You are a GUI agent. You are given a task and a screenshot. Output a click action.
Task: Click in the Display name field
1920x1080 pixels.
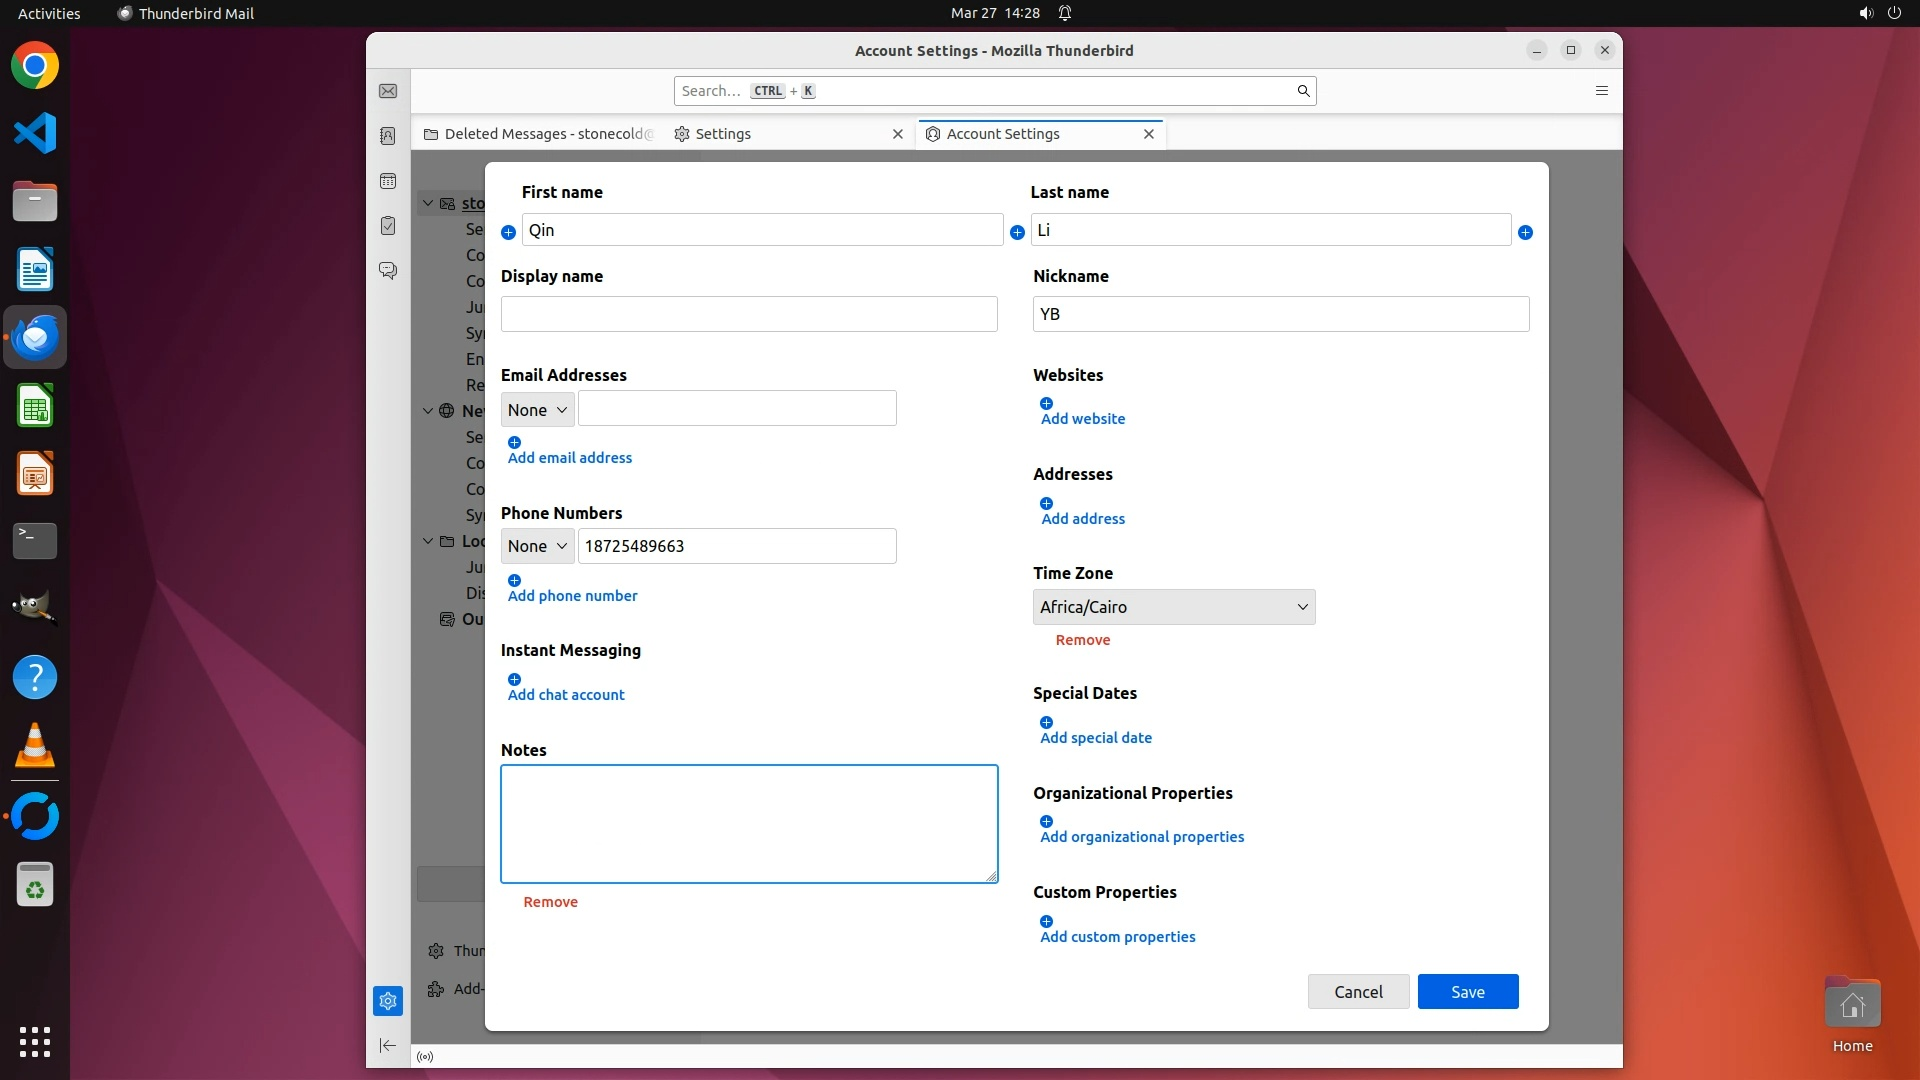click(x=748, y=314)
